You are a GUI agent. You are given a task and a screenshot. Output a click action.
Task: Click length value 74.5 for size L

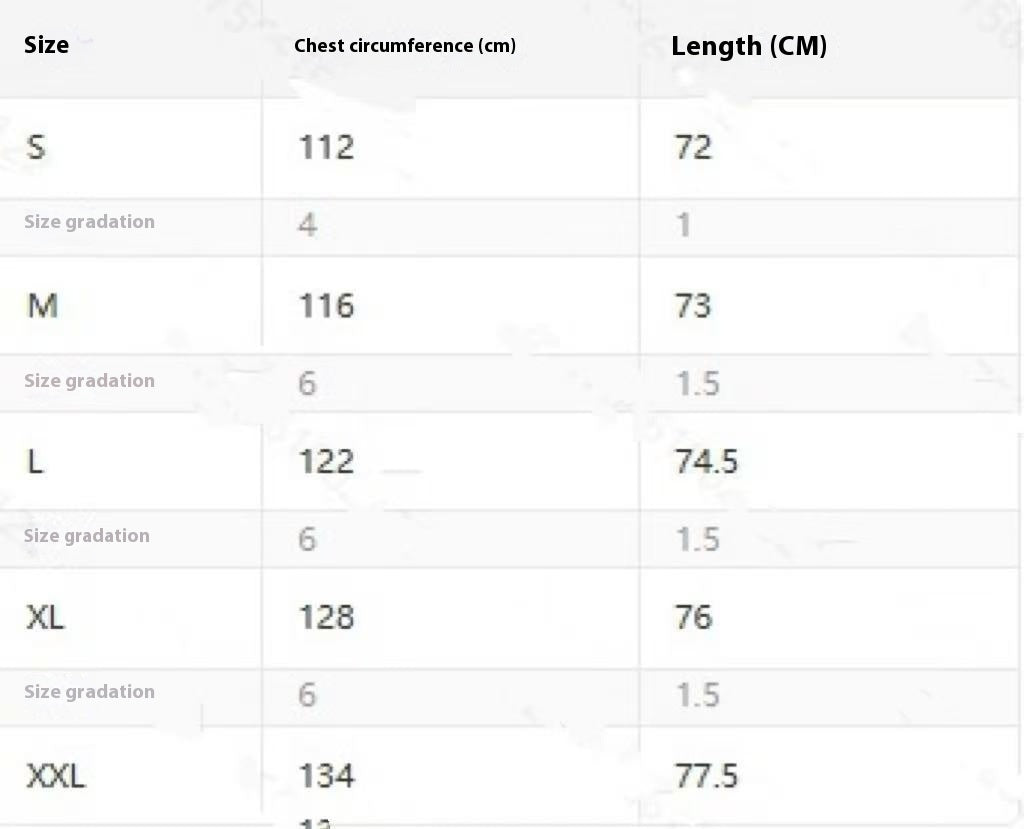[706, 461]
